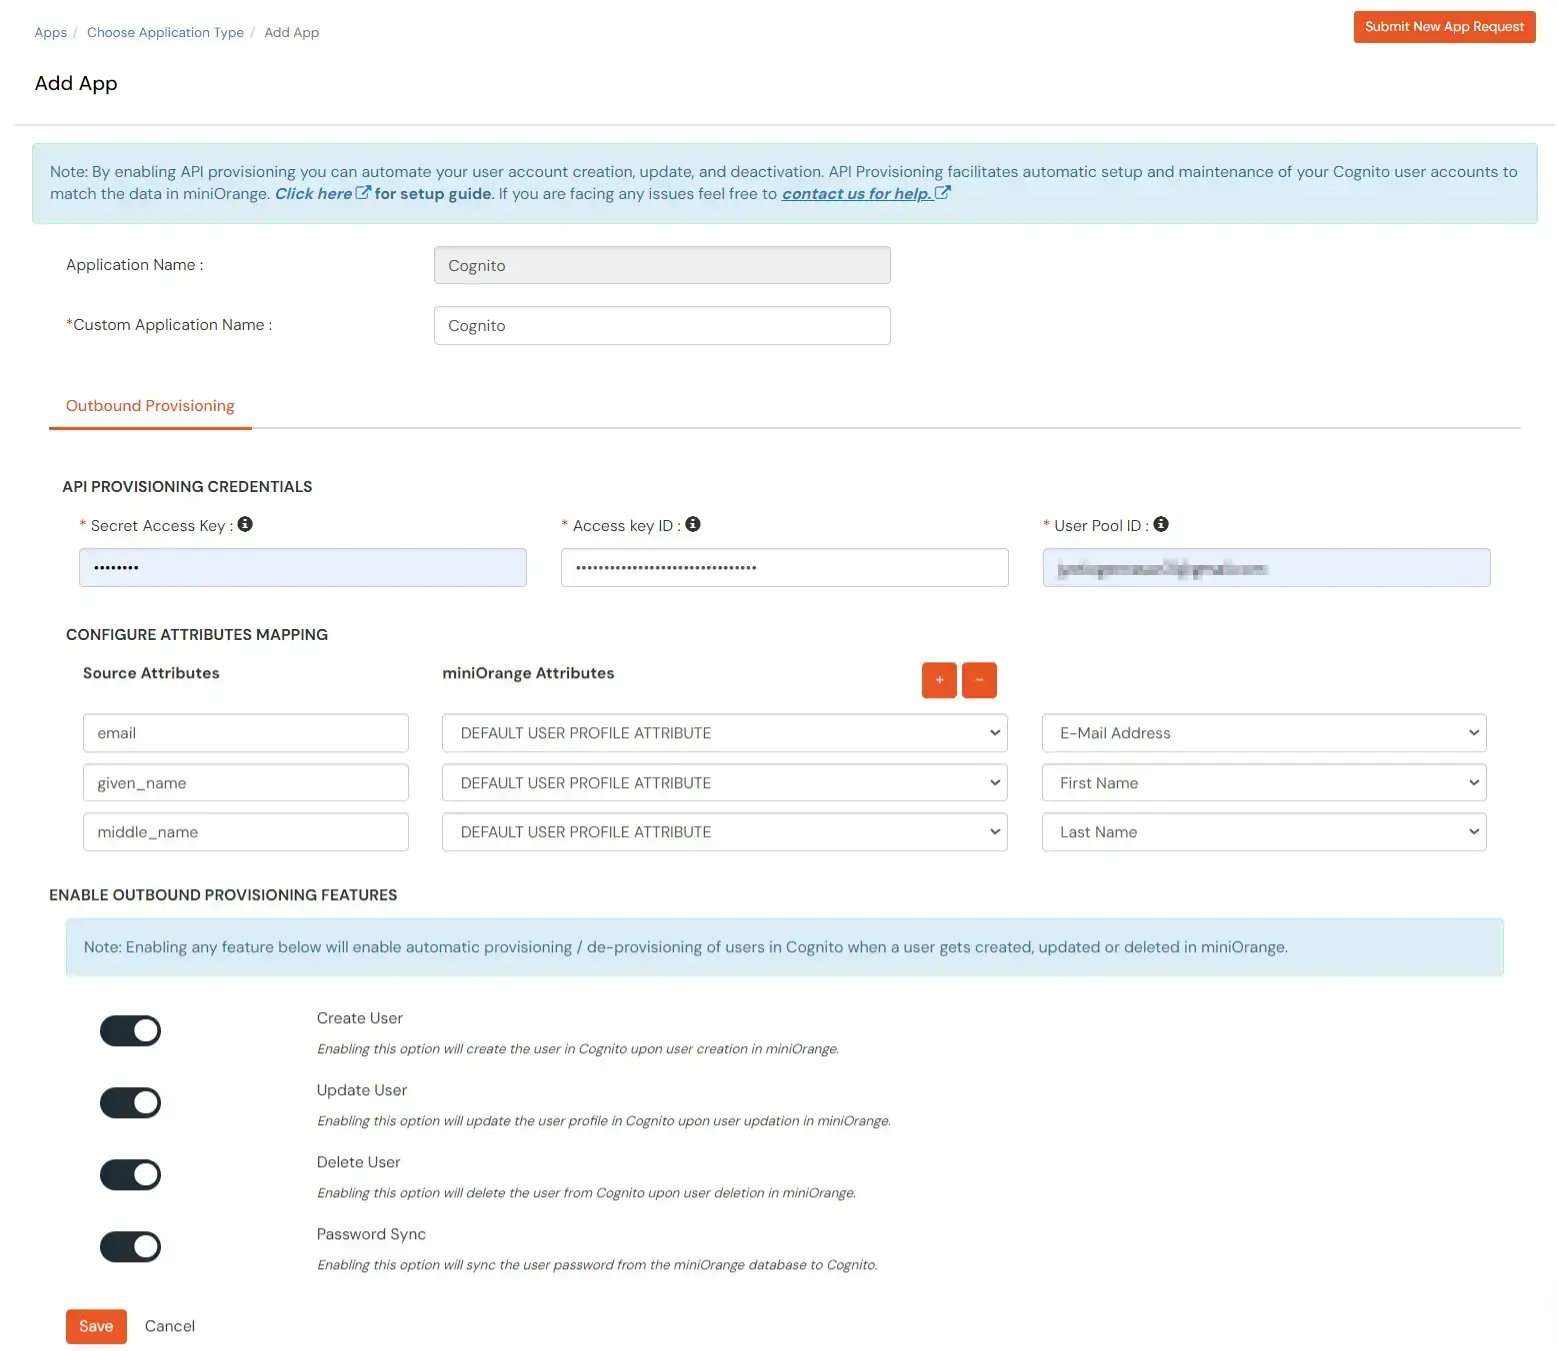1558x1351 pixels.
Task: Open the Last Name dropdown
Action: (x=1264, y=832)
